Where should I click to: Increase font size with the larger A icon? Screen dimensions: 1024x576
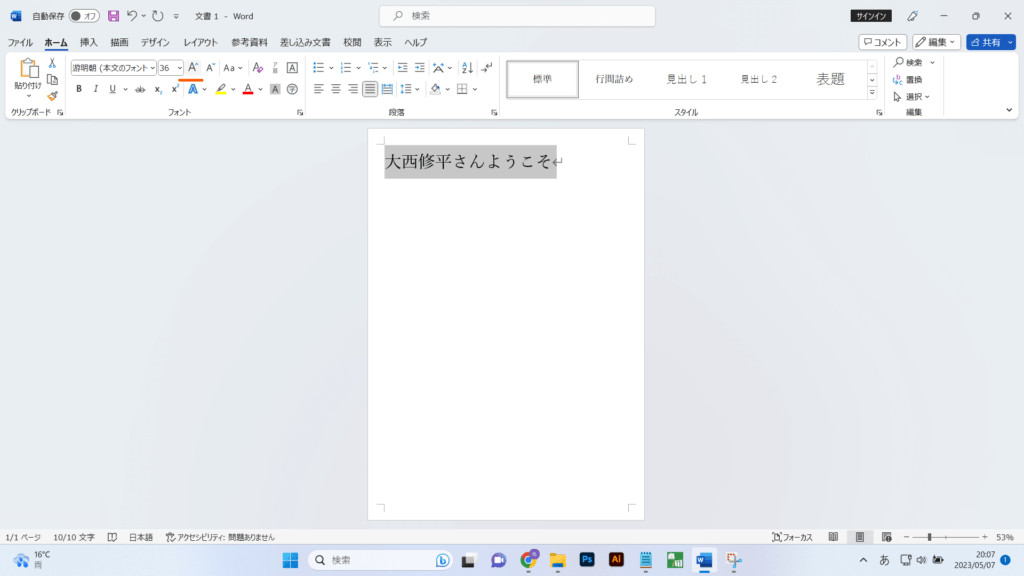pos(193,67)
